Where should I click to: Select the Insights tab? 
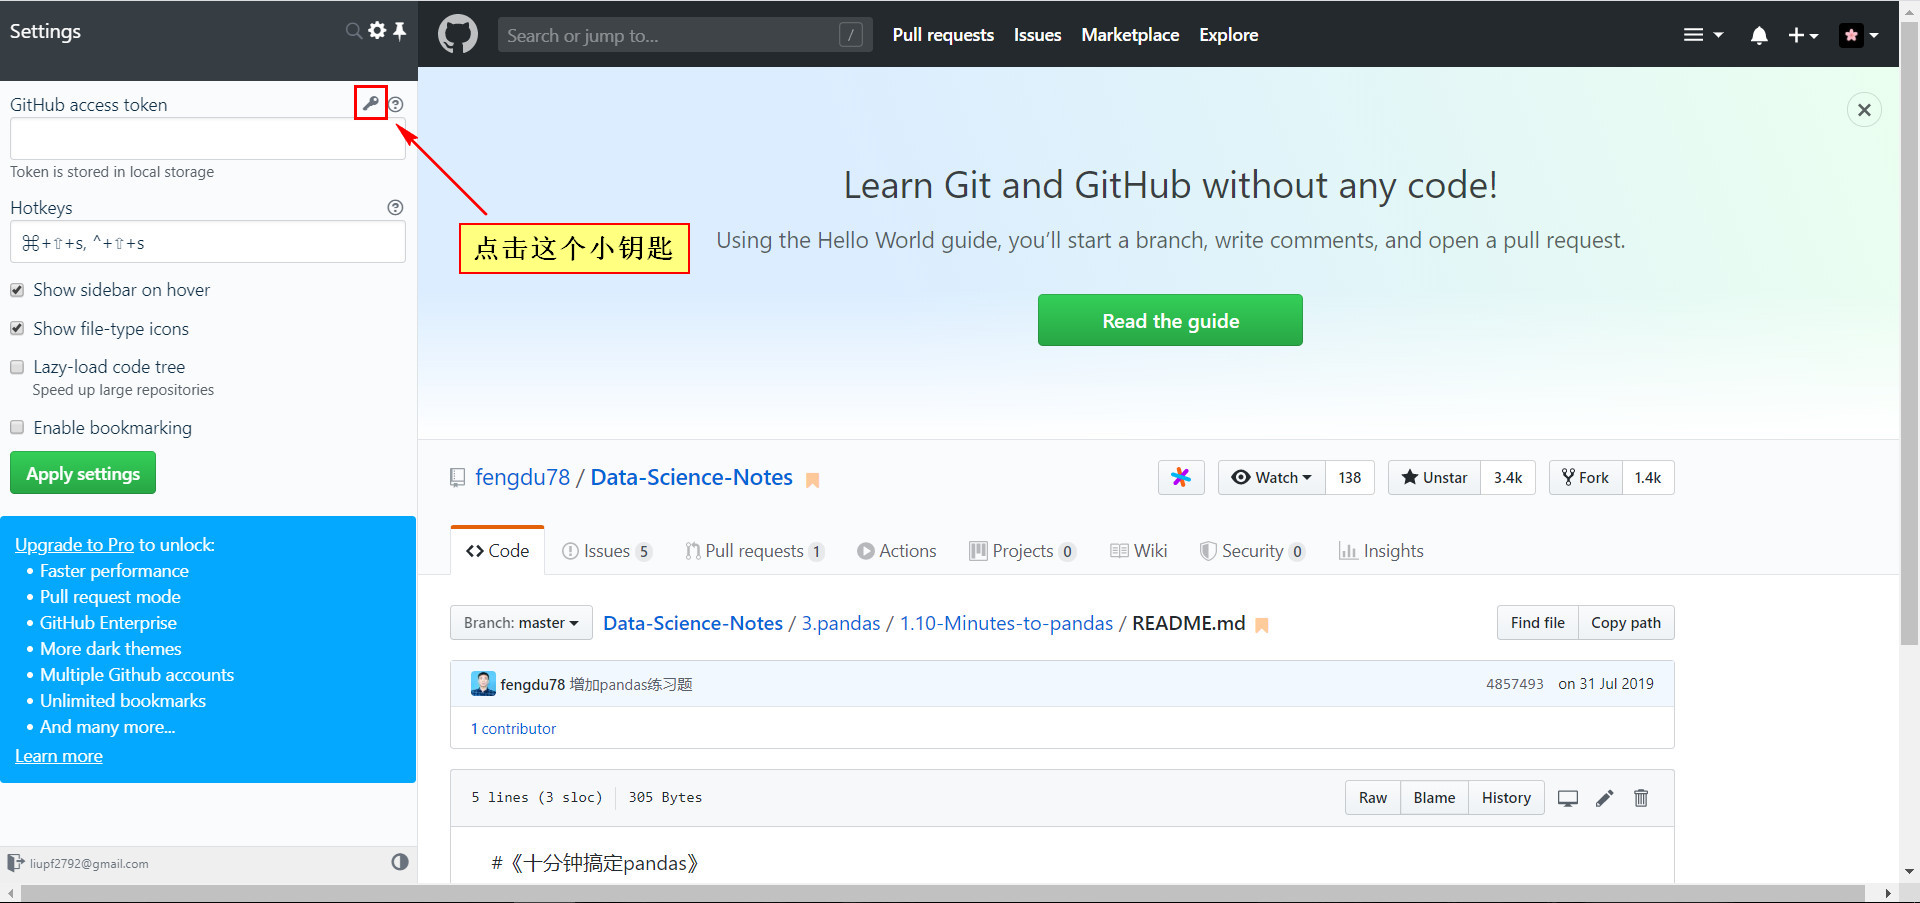1381,551
